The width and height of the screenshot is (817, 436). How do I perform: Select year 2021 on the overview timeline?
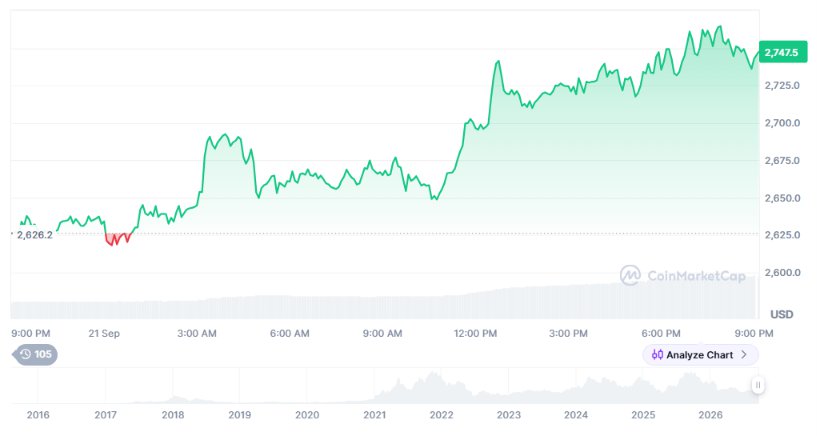[x=374, y=415]
